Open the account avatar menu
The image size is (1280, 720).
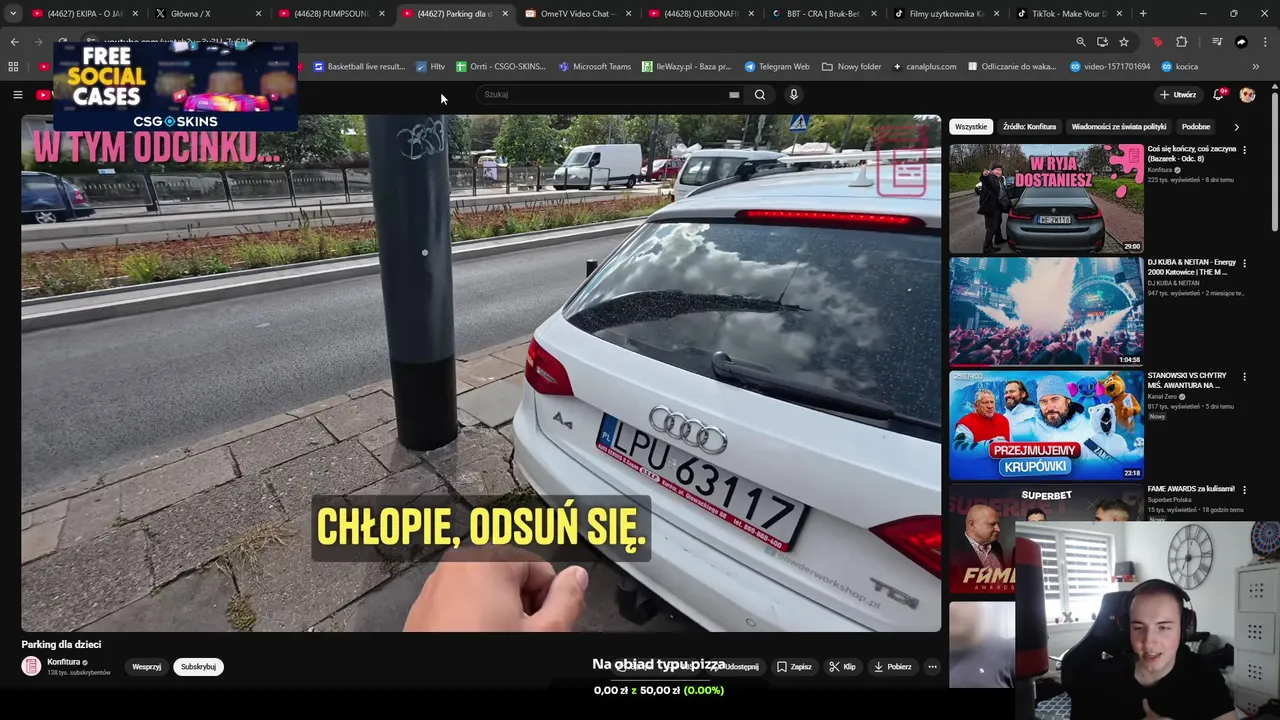[x=1247, y=95]
